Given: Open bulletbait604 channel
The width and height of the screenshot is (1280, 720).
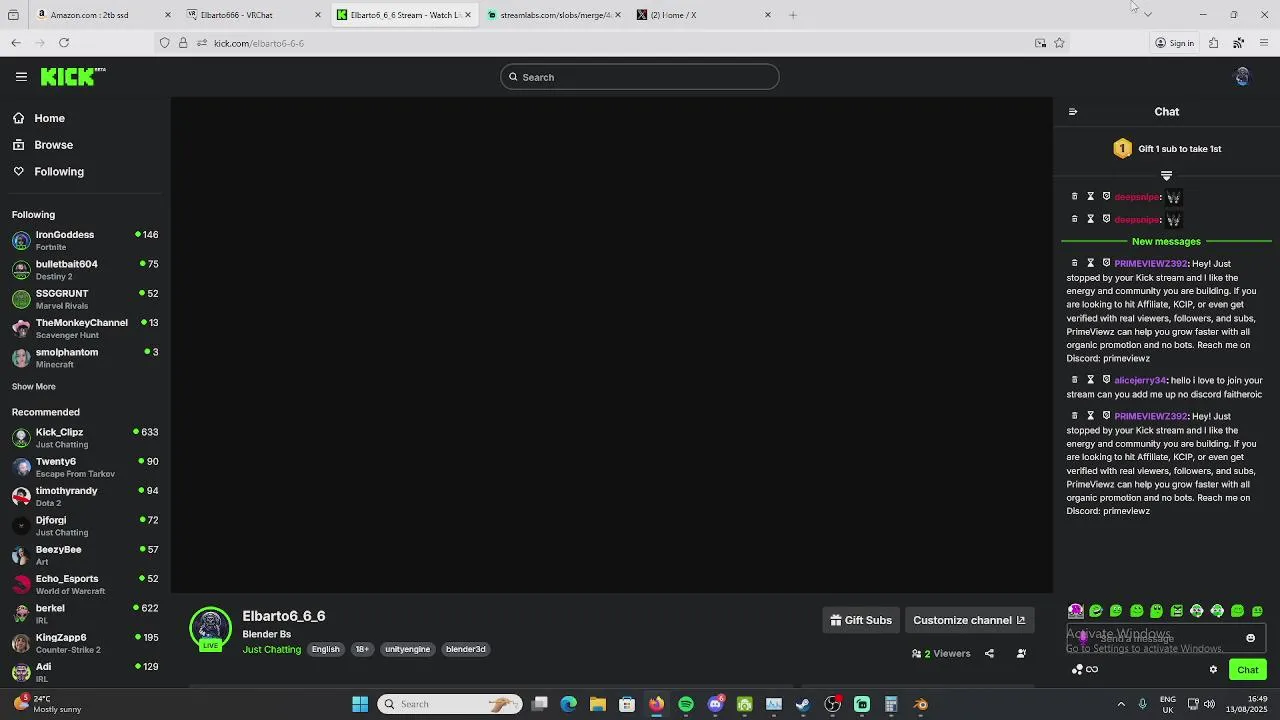Looking at the screenshot, I should click(x=85, y=270).
